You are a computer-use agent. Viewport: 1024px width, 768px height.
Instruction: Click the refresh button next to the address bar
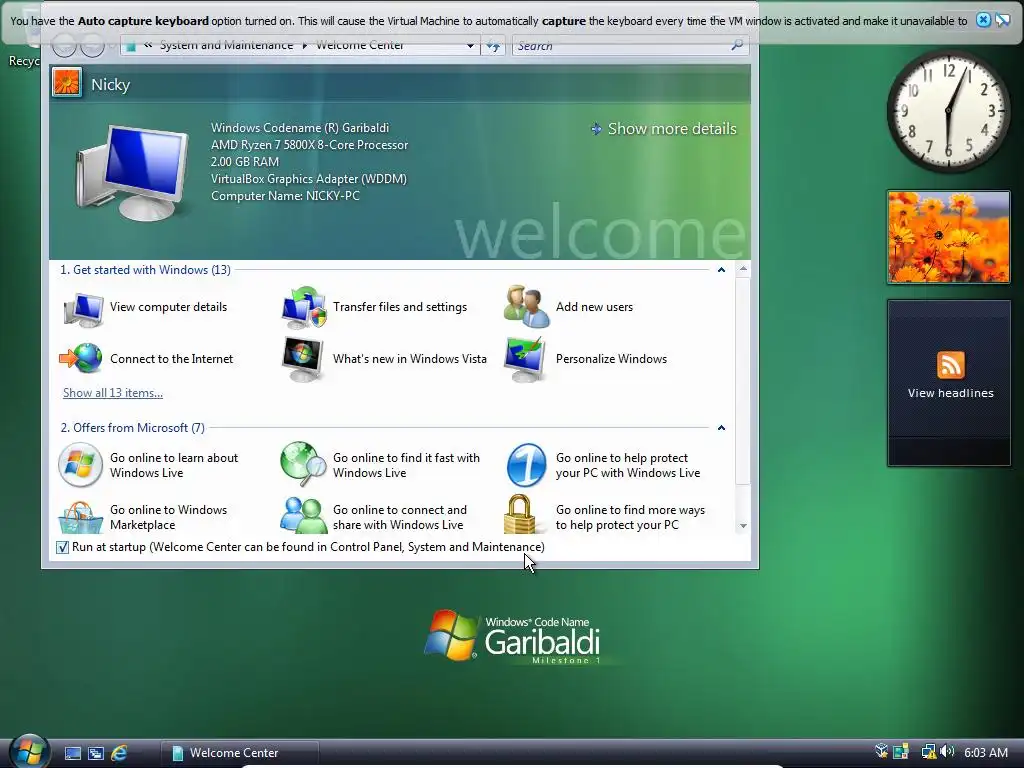click(x=493, y=46)
